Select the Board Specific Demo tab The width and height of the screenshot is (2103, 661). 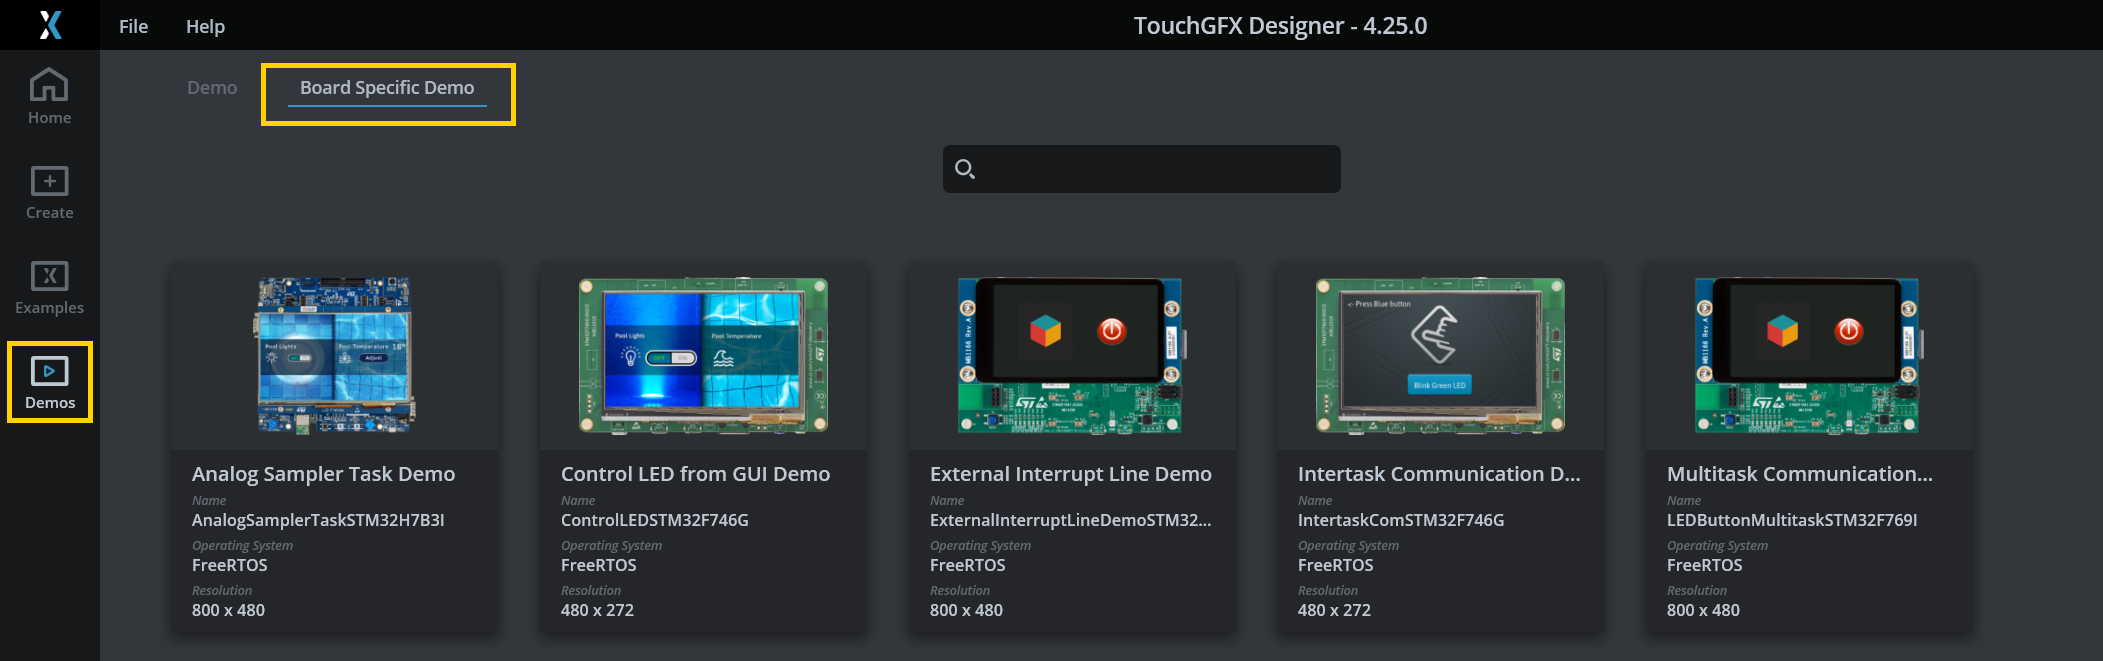point(387,88)
